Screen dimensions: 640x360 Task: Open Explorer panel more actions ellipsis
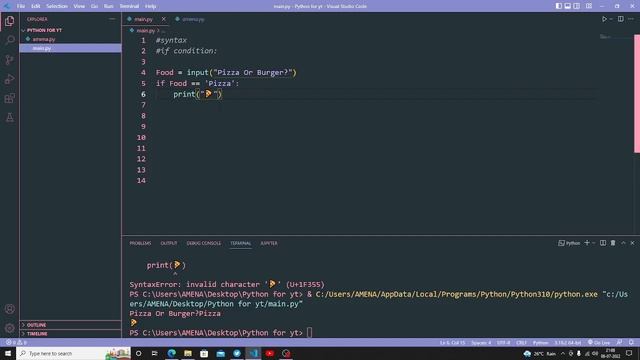point(112,19)
